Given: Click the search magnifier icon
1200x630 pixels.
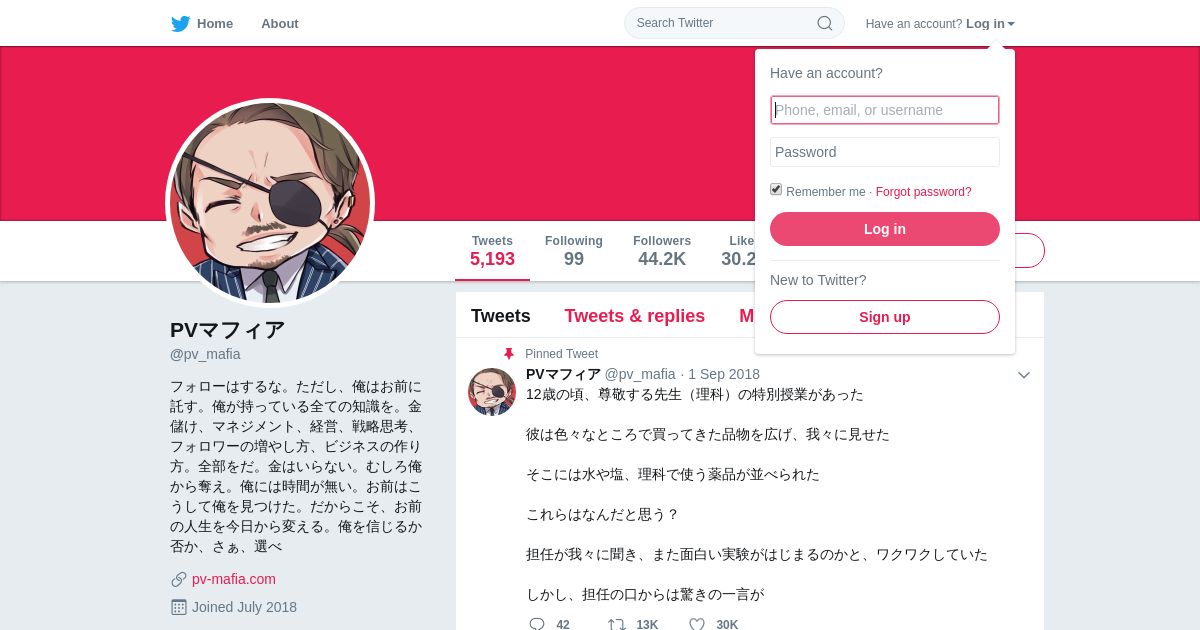Looking at the screenshot, I should (825, 23).
